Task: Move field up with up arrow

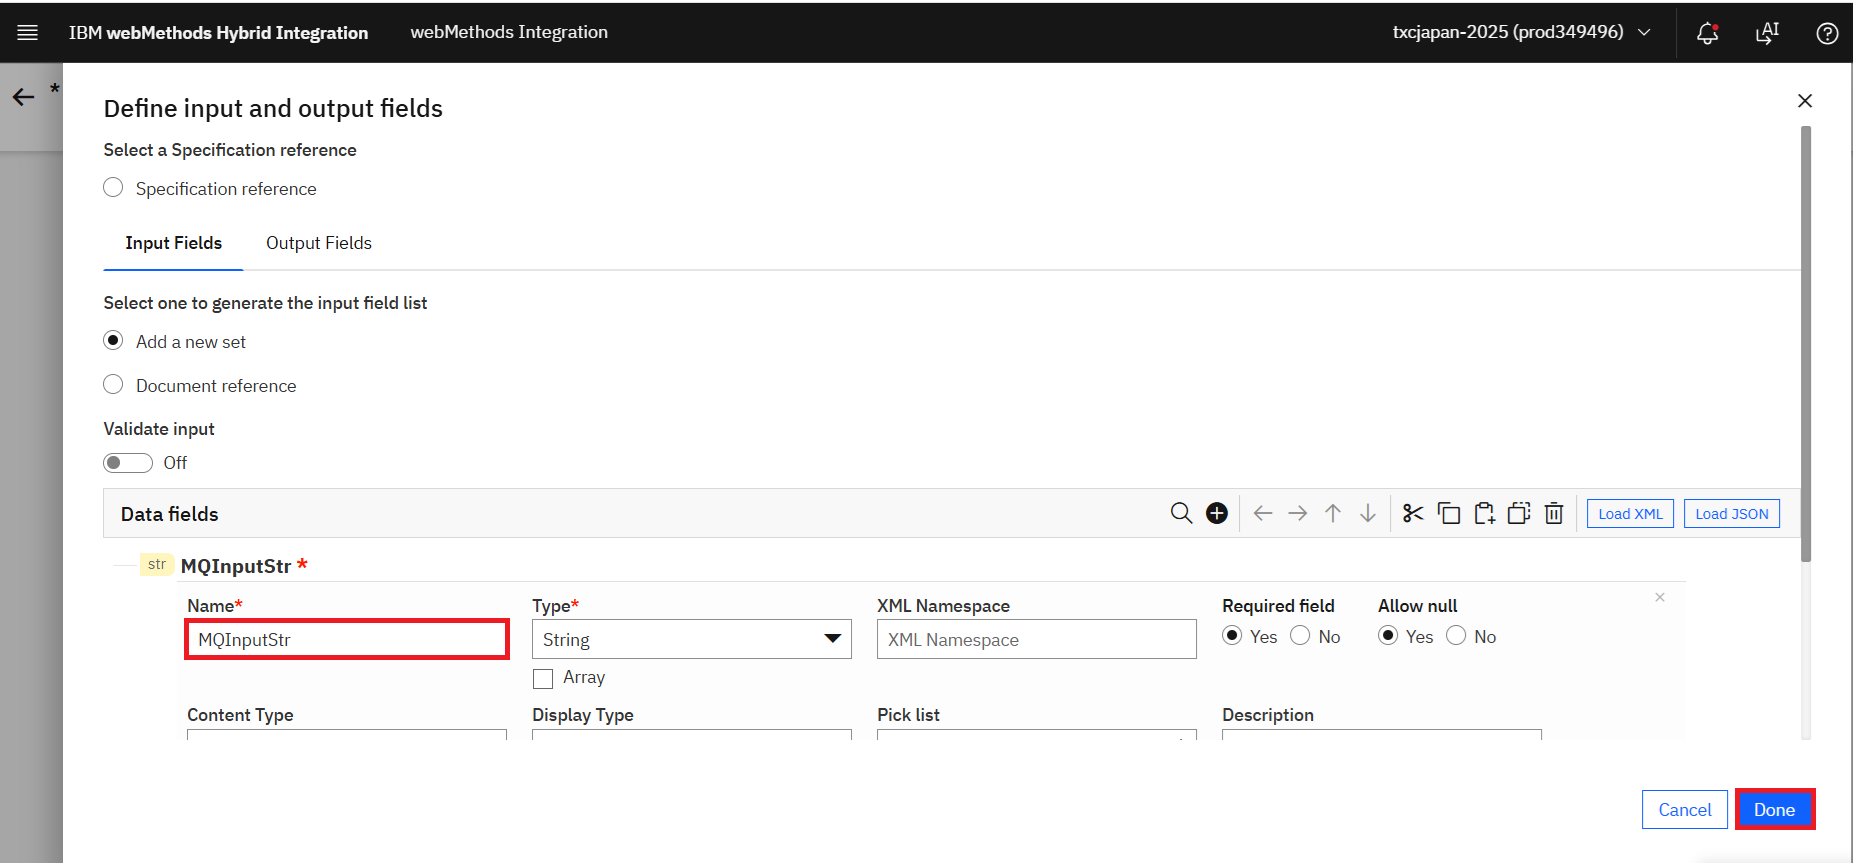Action: tap(1333, 513)
